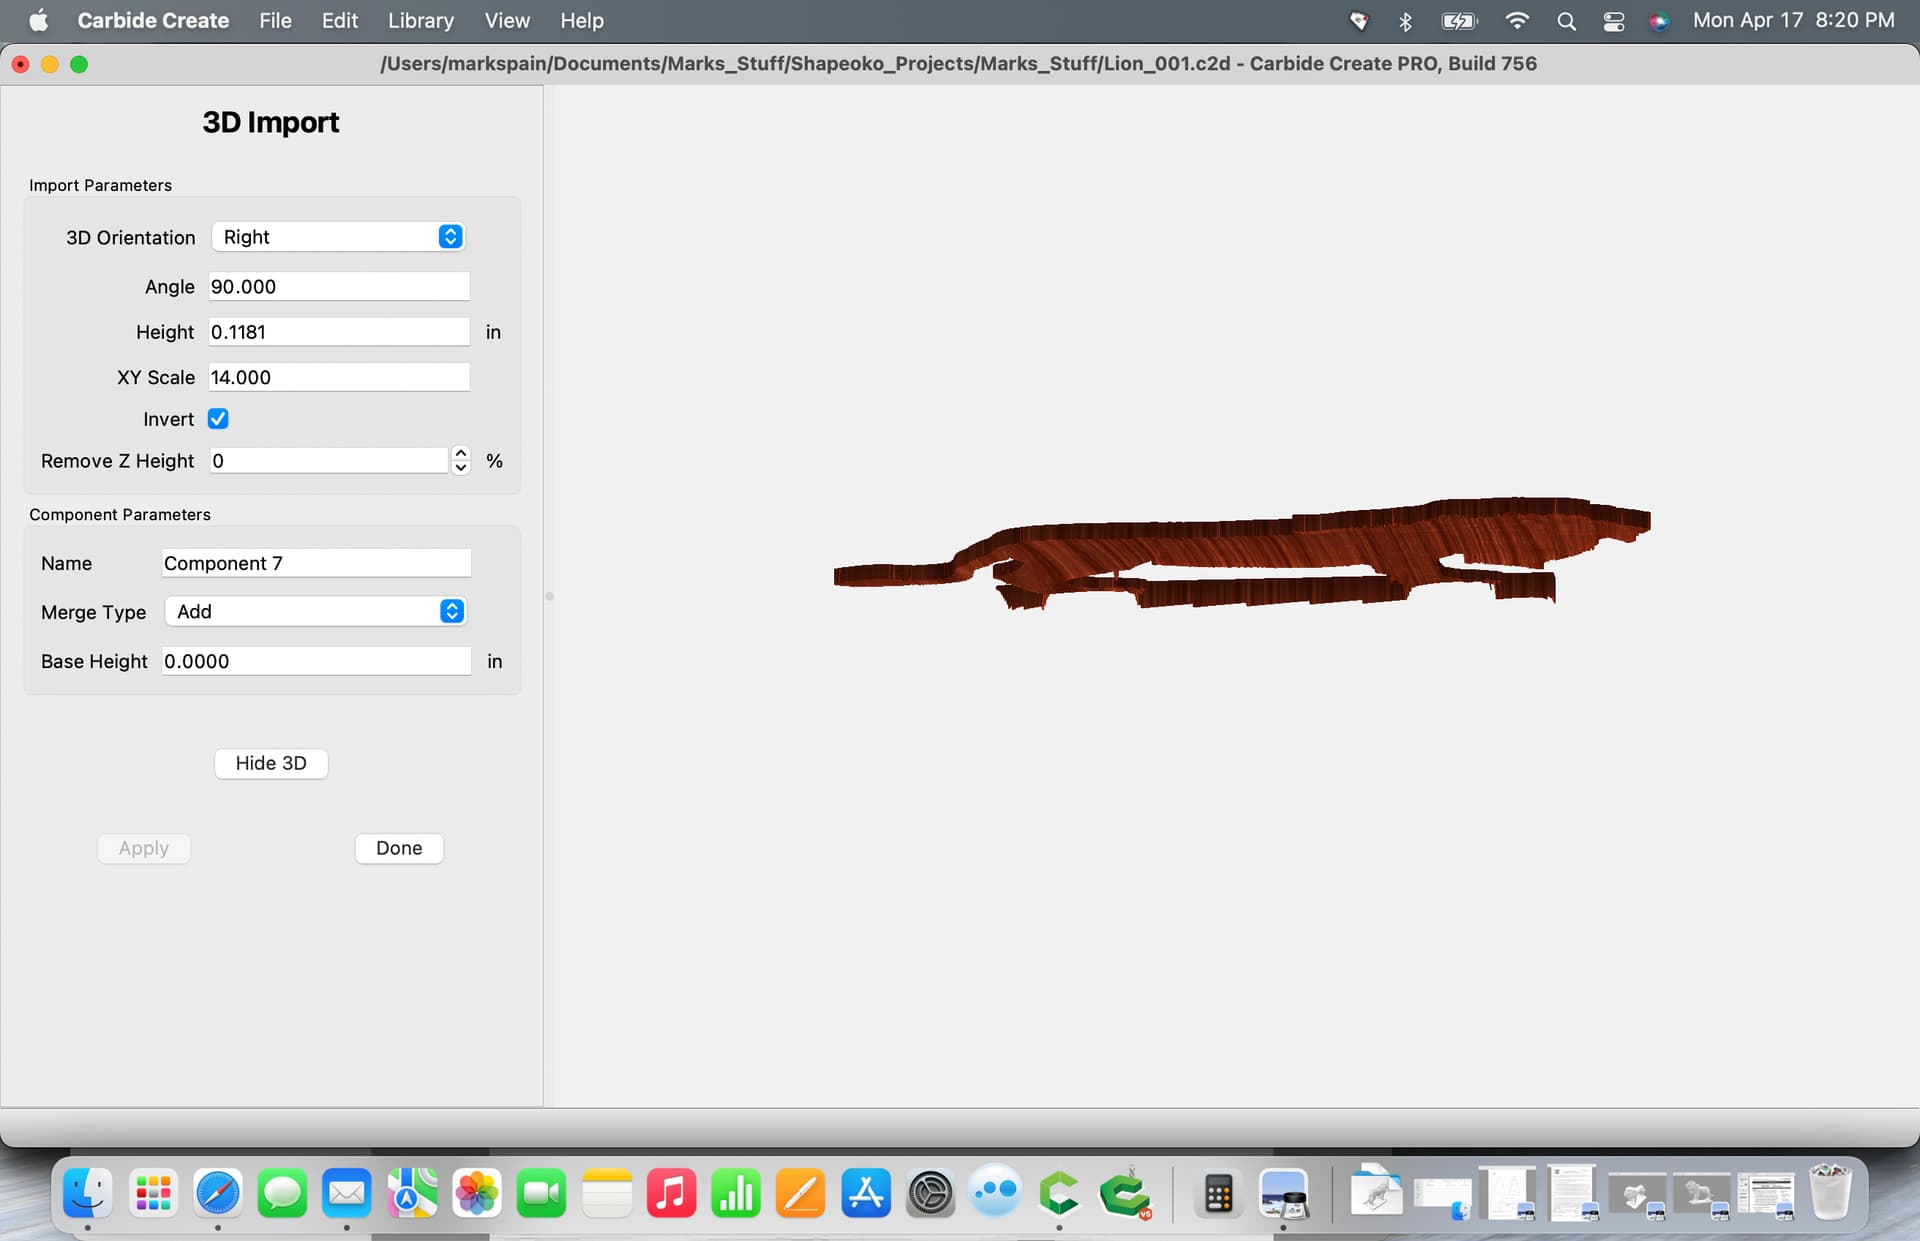Open the File menu

[x=275, y=20]
